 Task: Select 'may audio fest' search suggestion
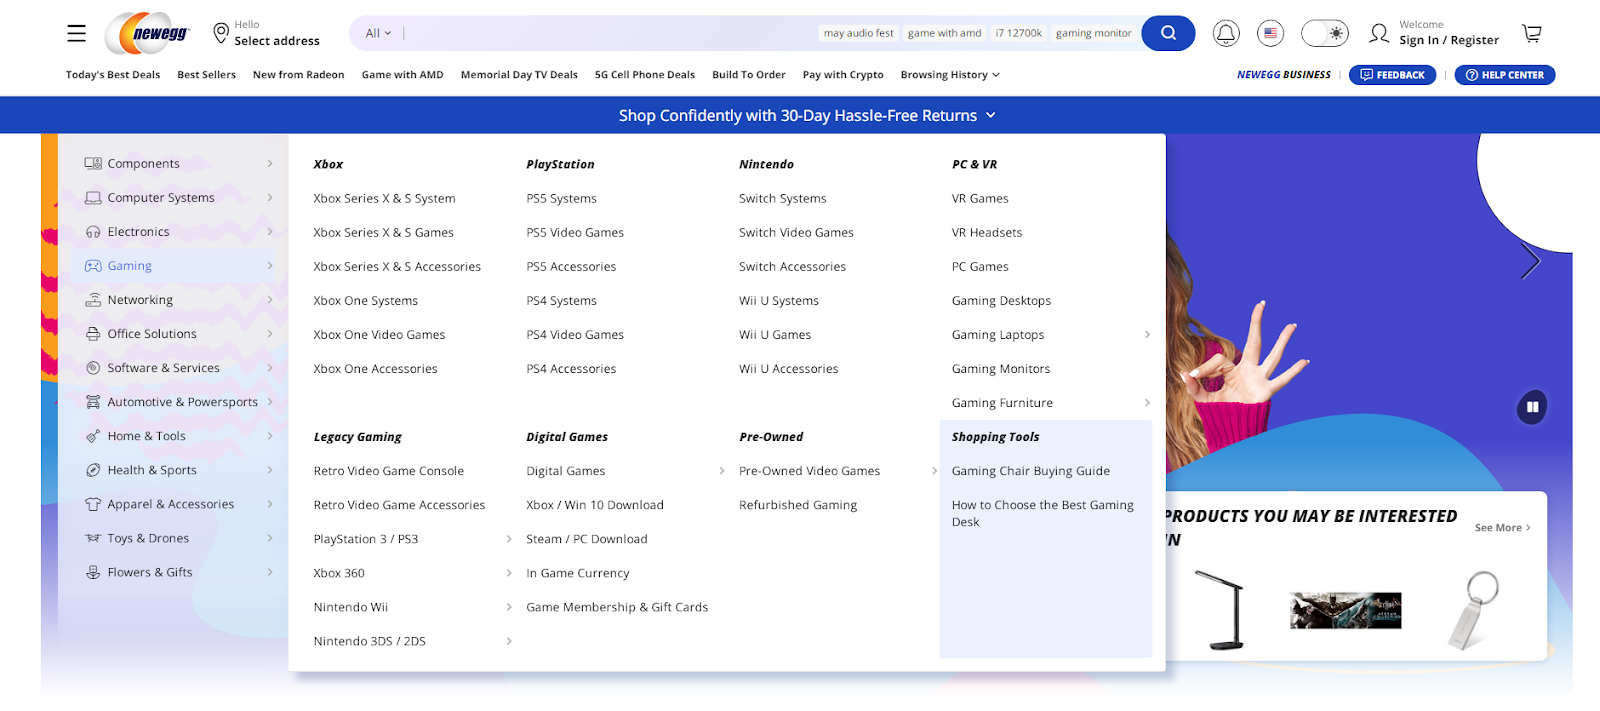click(x=858, y=33)
